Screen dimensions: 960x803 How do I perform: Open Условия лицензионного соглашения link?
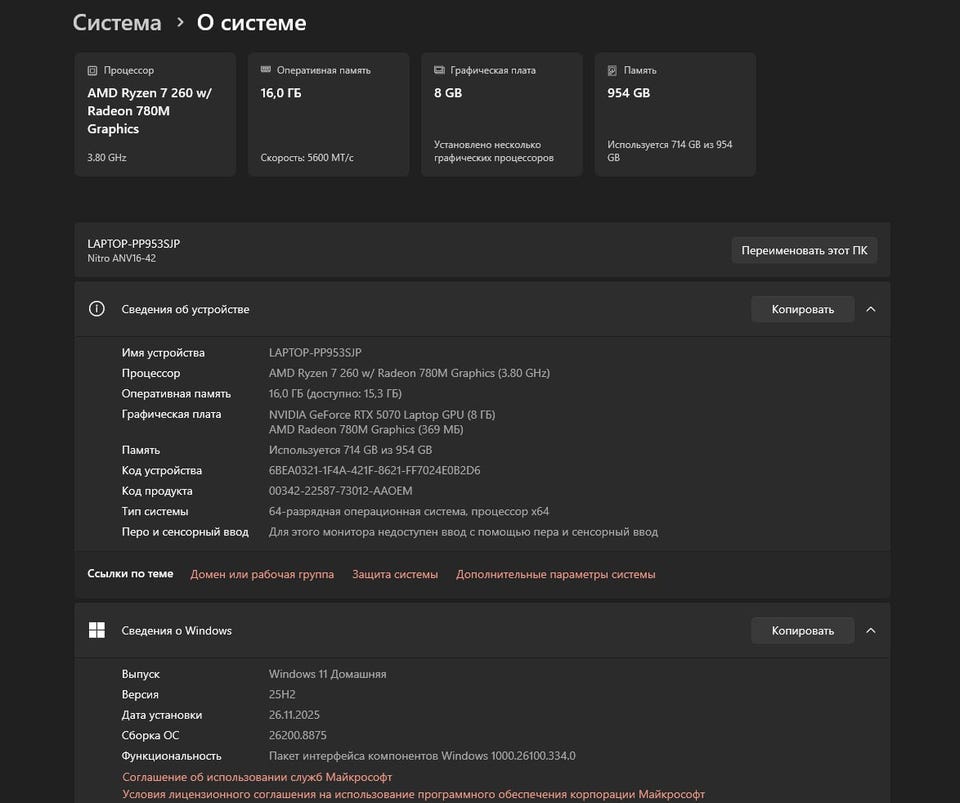[413, 794]
